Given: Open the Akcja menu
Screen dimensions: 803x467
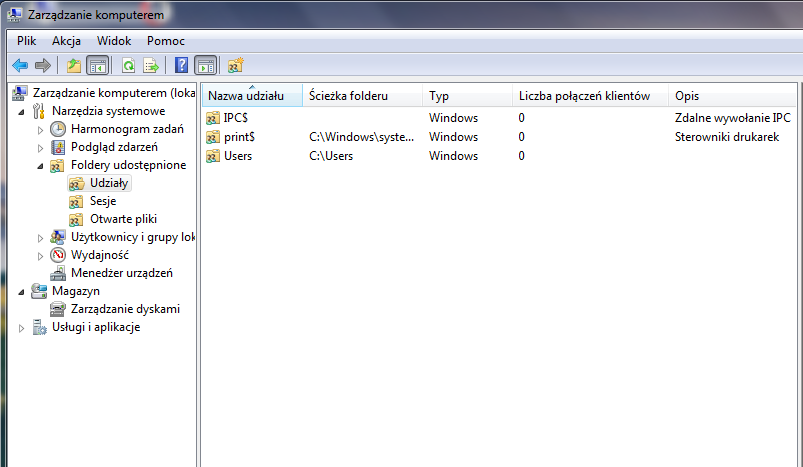Looking at the screenshot, I should coord(66,41).
